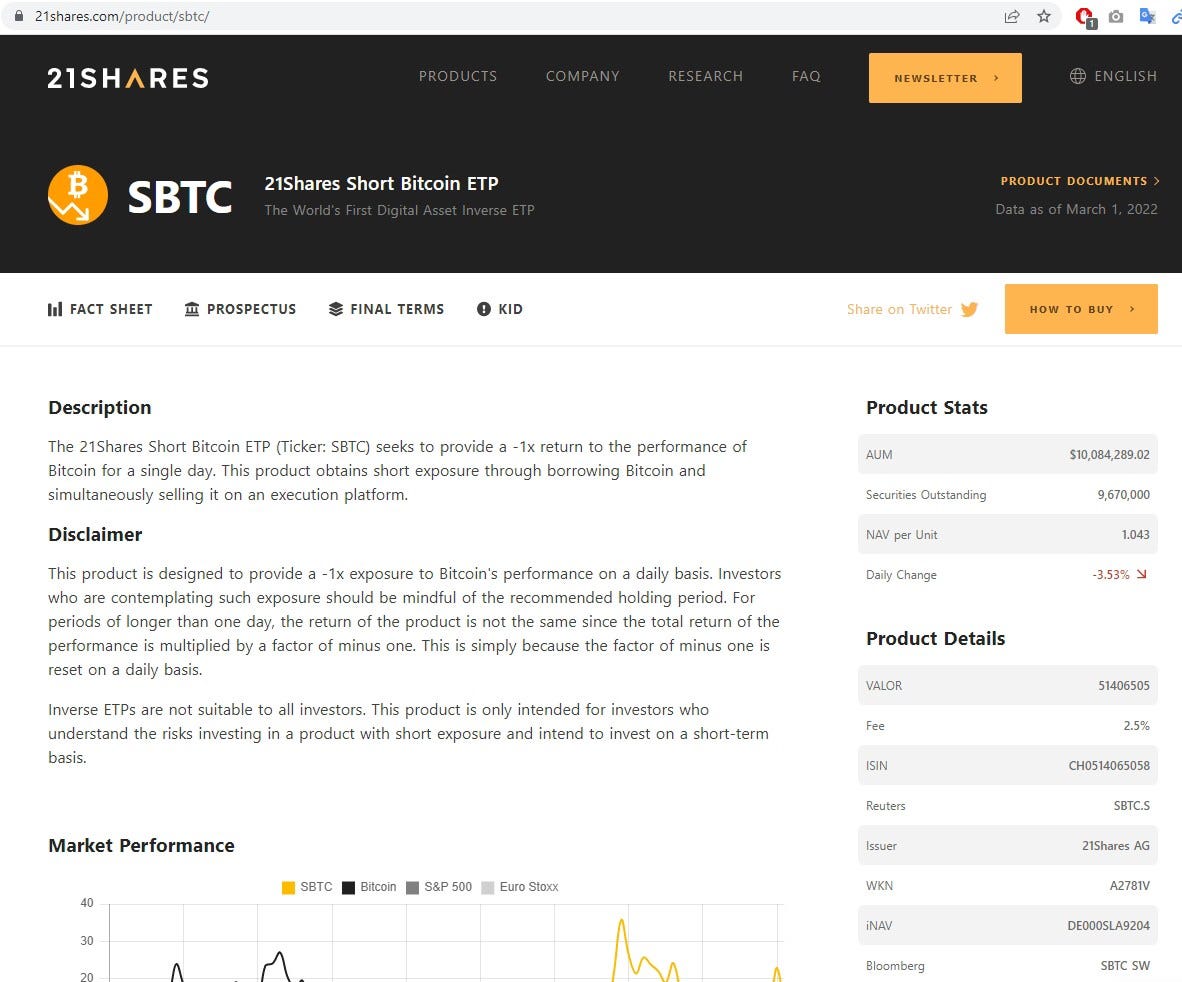Click the WKN code A2781V

[1129, 885]
